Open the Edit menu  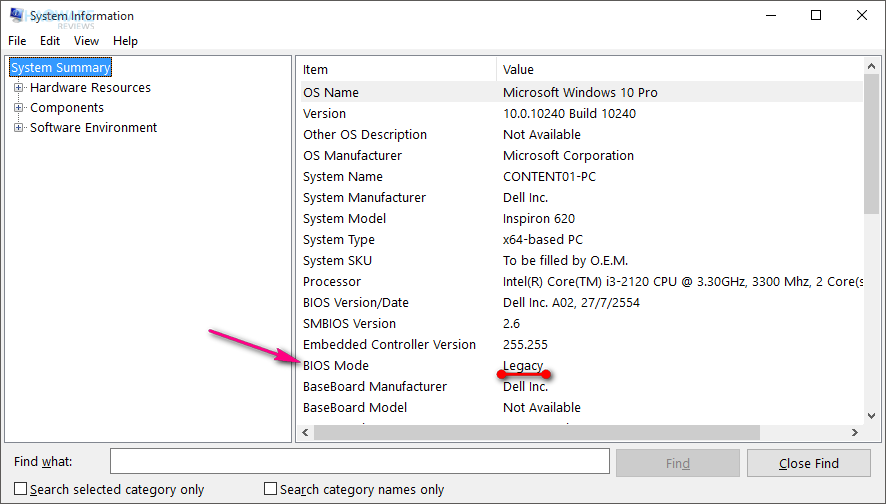point(50,41)
